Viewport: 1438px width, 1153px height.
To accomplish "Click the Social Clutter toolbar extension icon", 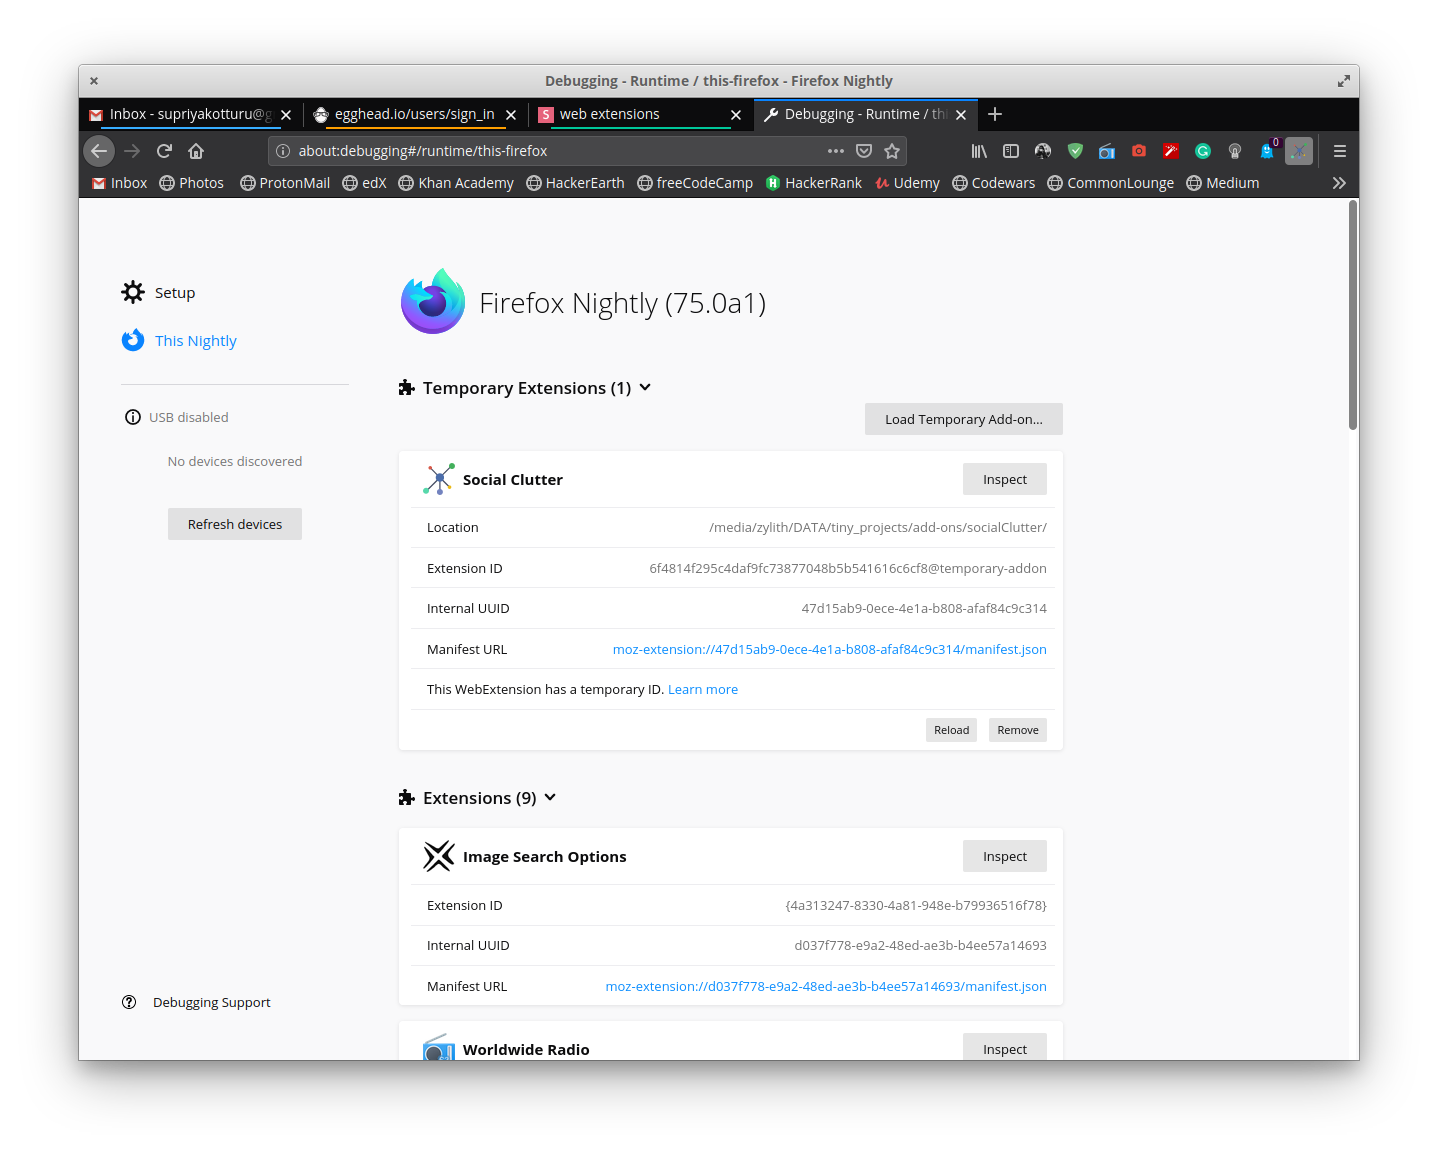I will tap(1299, 151).
